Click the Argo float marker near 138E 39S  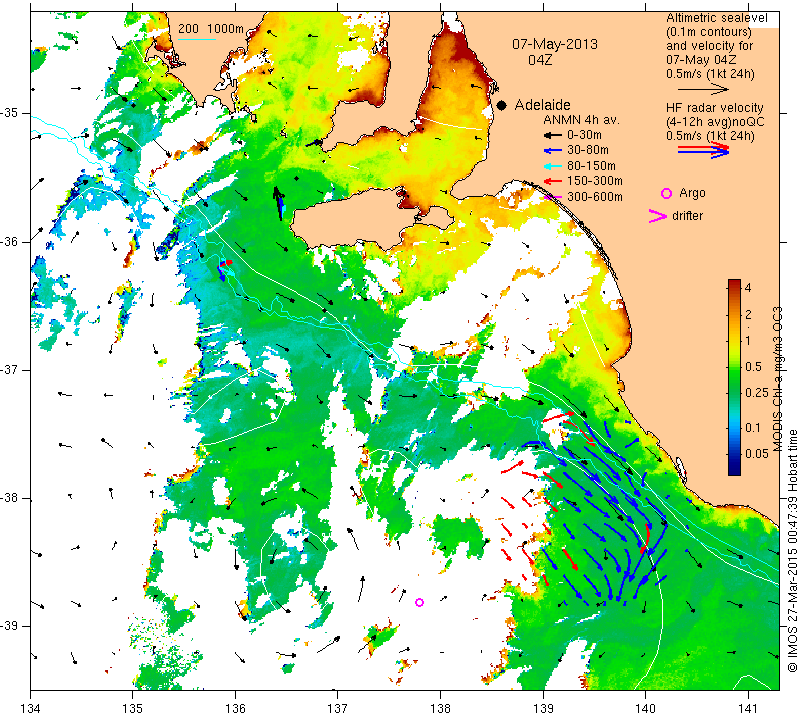419,603
